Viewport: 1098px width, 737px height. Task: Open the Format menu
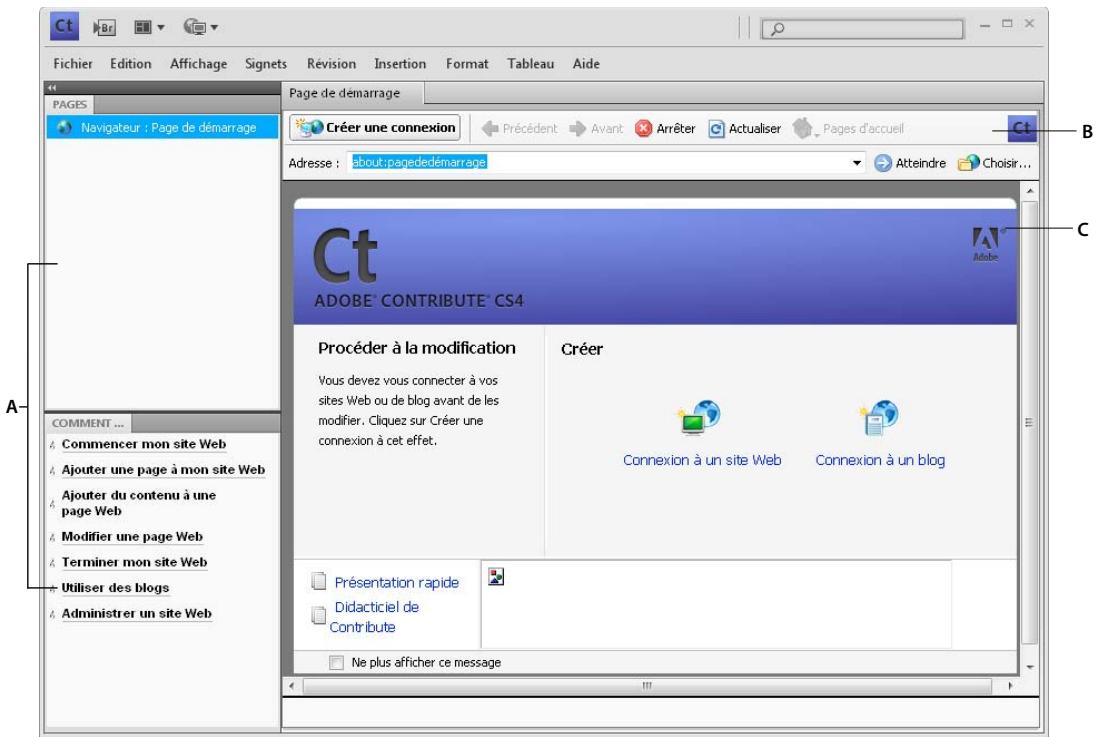point(467,64)
